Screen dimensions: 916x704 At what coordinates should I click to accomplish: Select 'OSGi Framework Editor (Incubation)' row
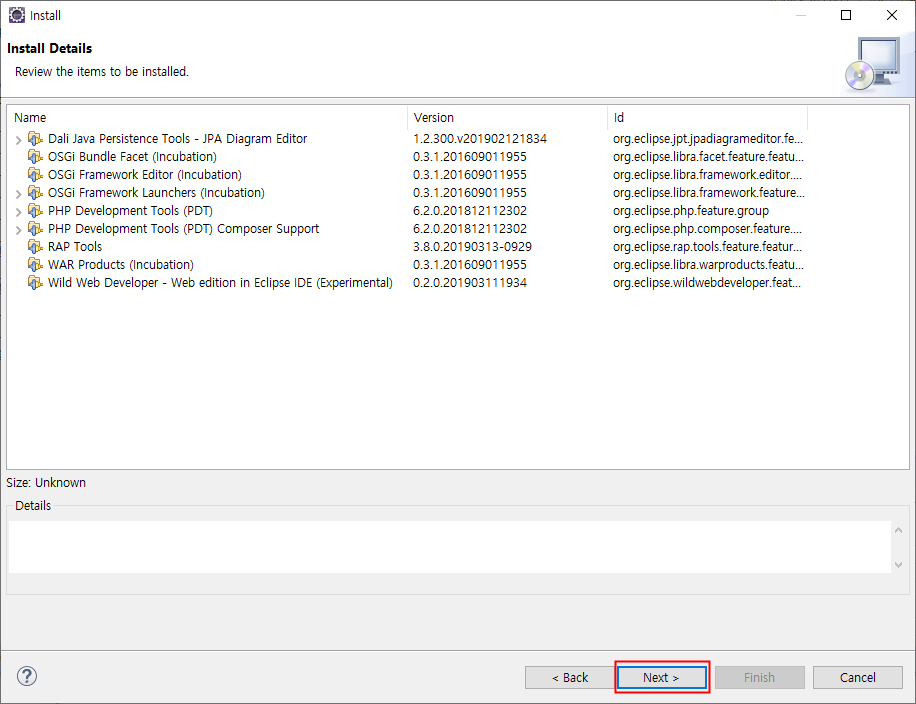(145, 175)
